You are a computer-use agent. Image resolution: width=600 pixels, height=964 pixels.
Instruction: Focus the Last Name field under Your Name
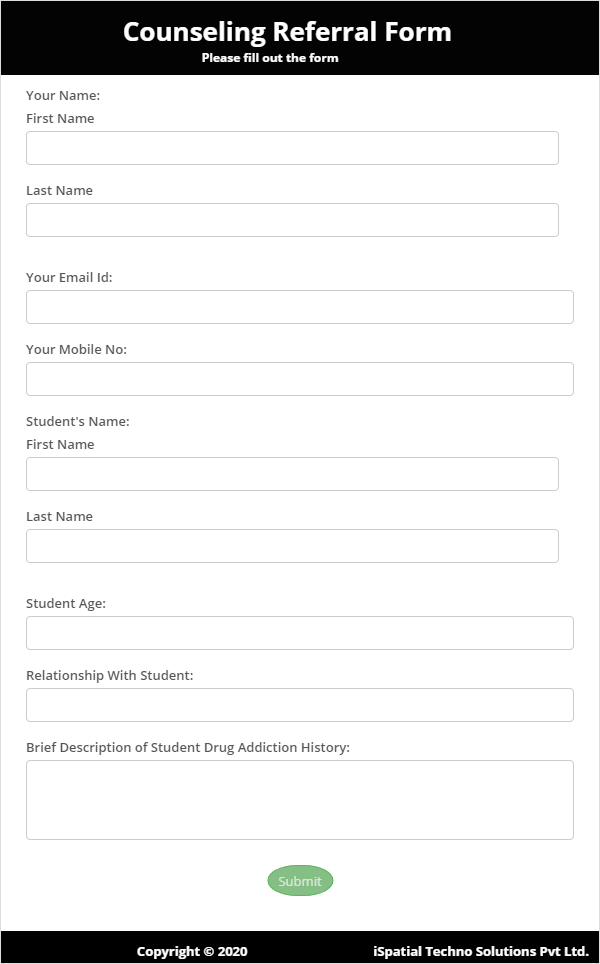pos(292,220)
